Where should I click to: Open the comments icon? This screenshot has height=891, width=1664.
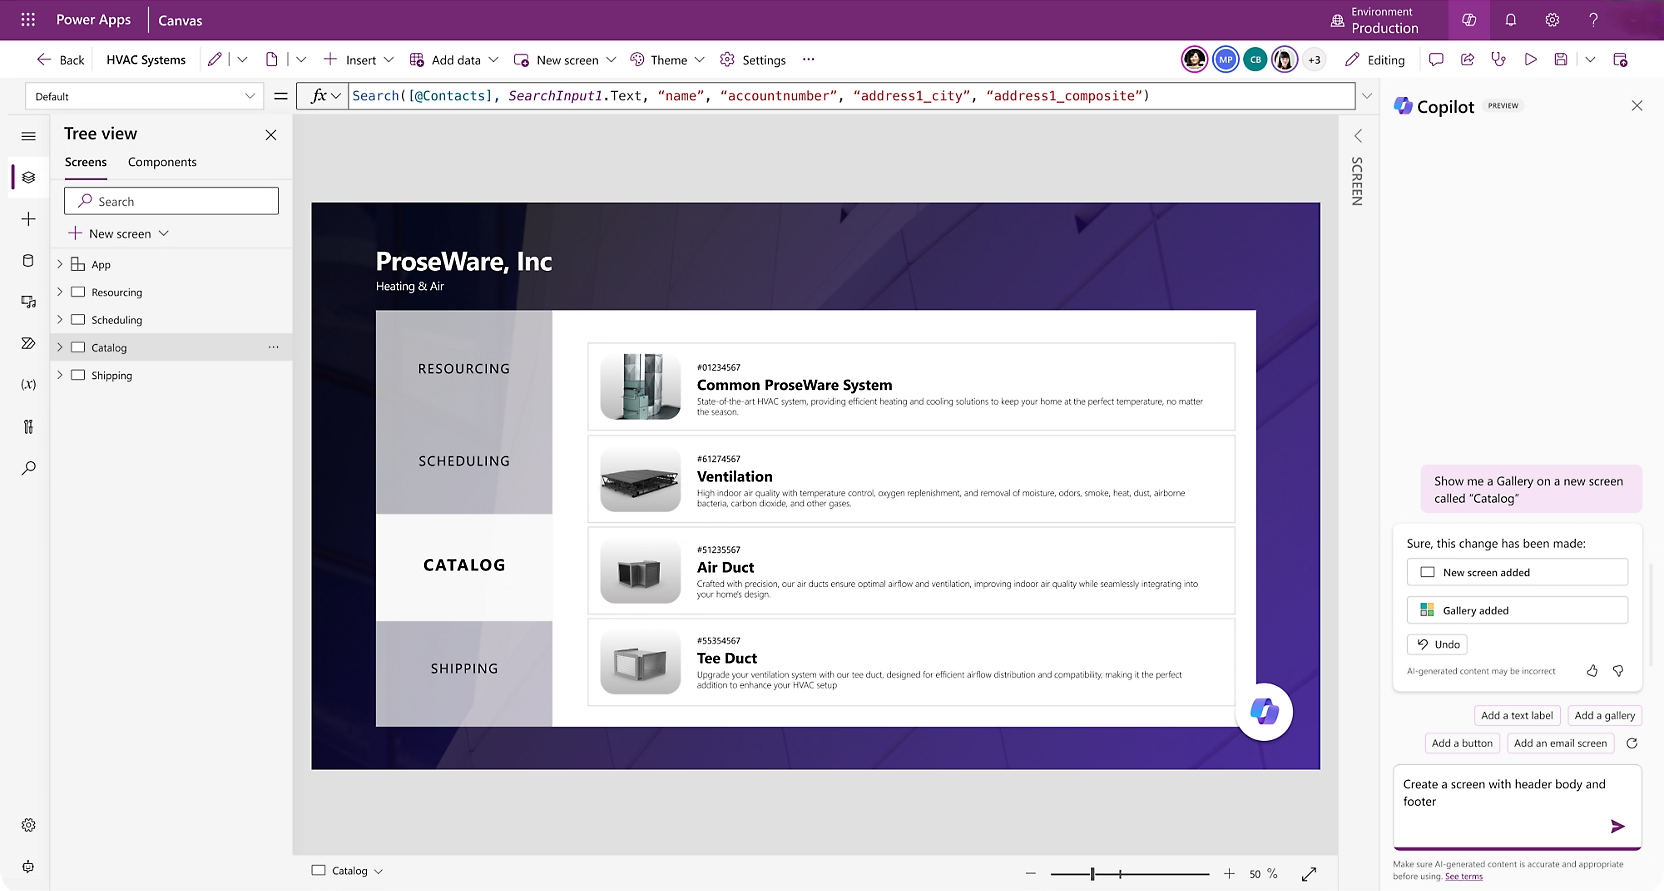[1436, 60]
